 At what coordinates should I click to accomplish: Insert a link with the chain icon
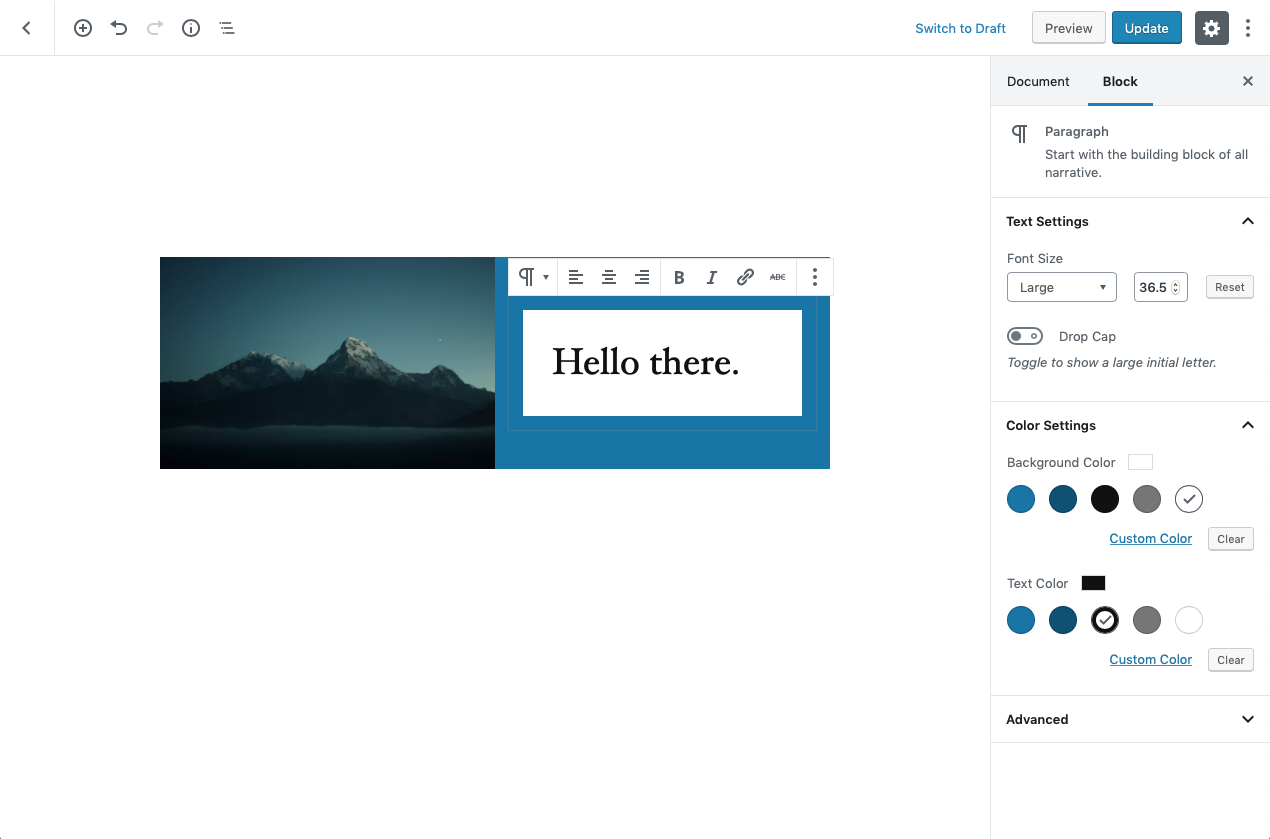[745, 277]
